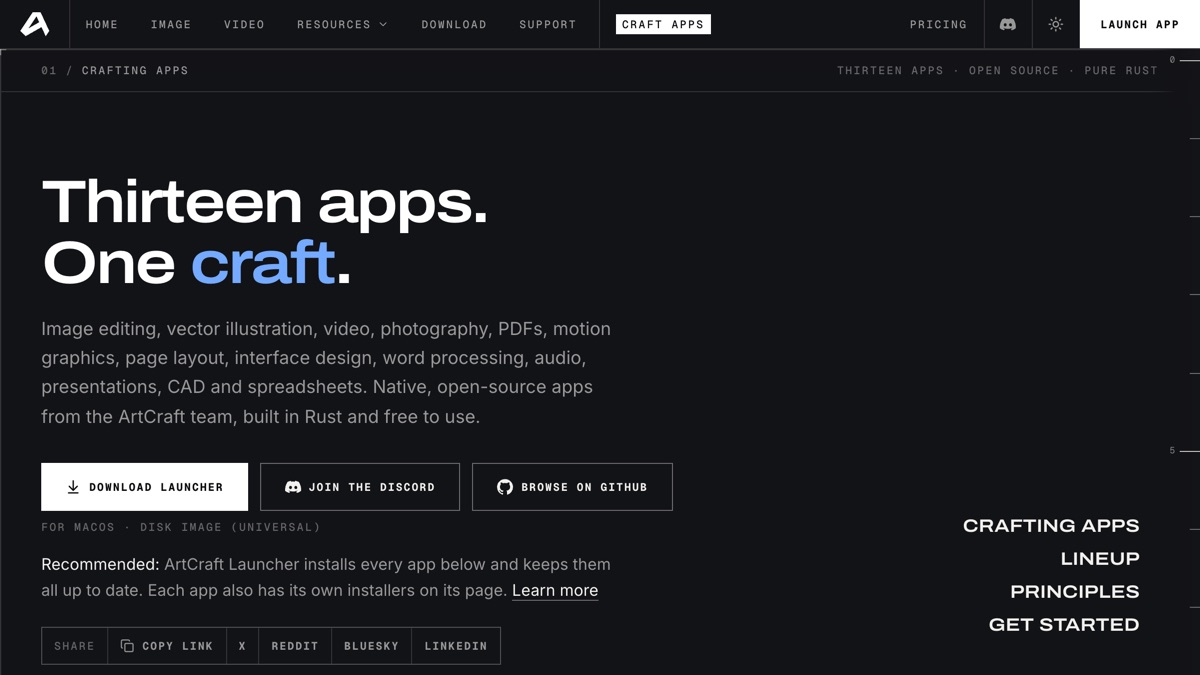
Task: Select the Craft Apps nav item
Action: [x=663, y=24]
